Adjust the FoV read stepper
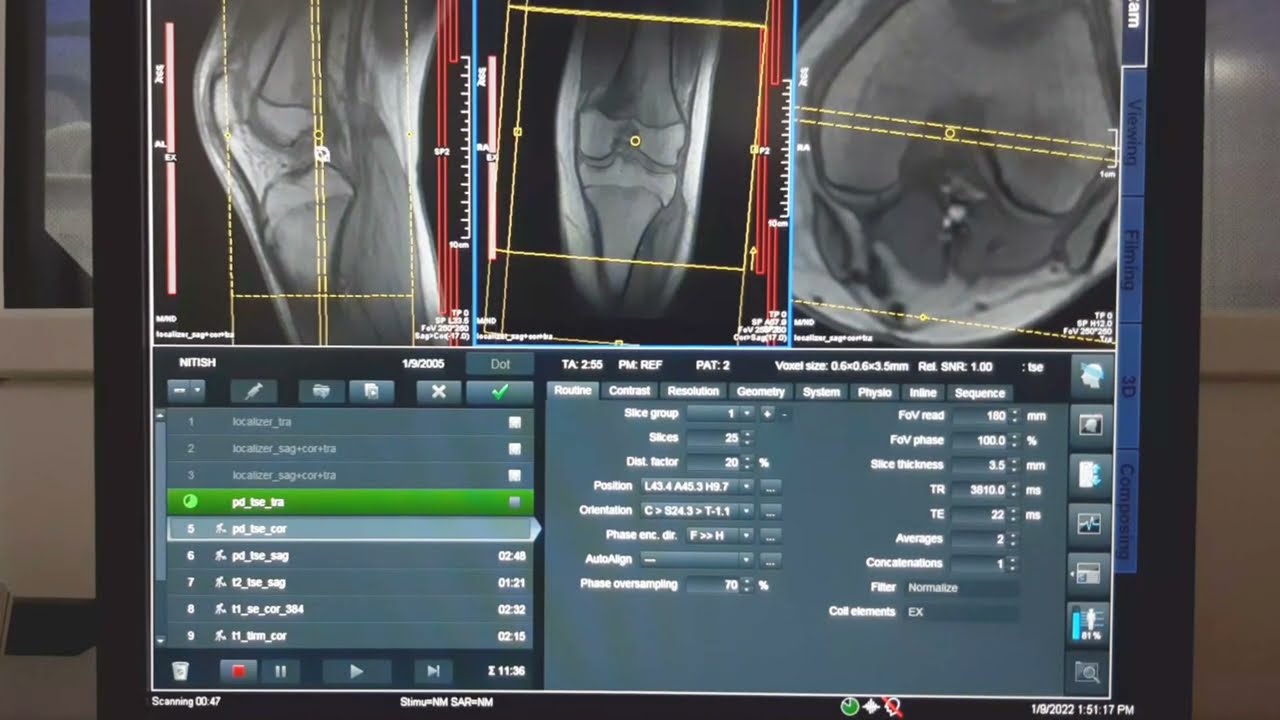Screen dimensions: 1280x720 coord(1015,416)
